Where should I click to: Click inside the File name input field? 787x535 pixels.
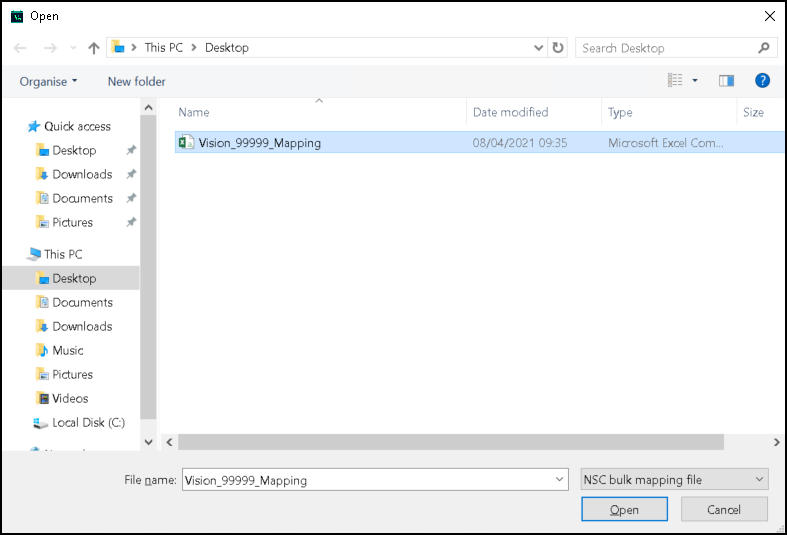tap(365, 480)
